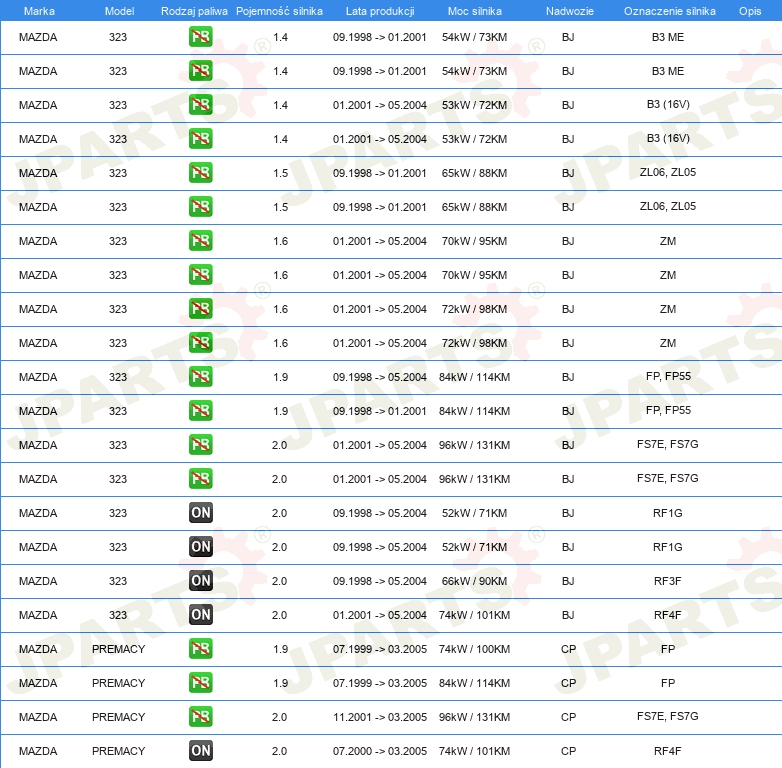Select the RF3F engine code cell

tap(668, 581)
